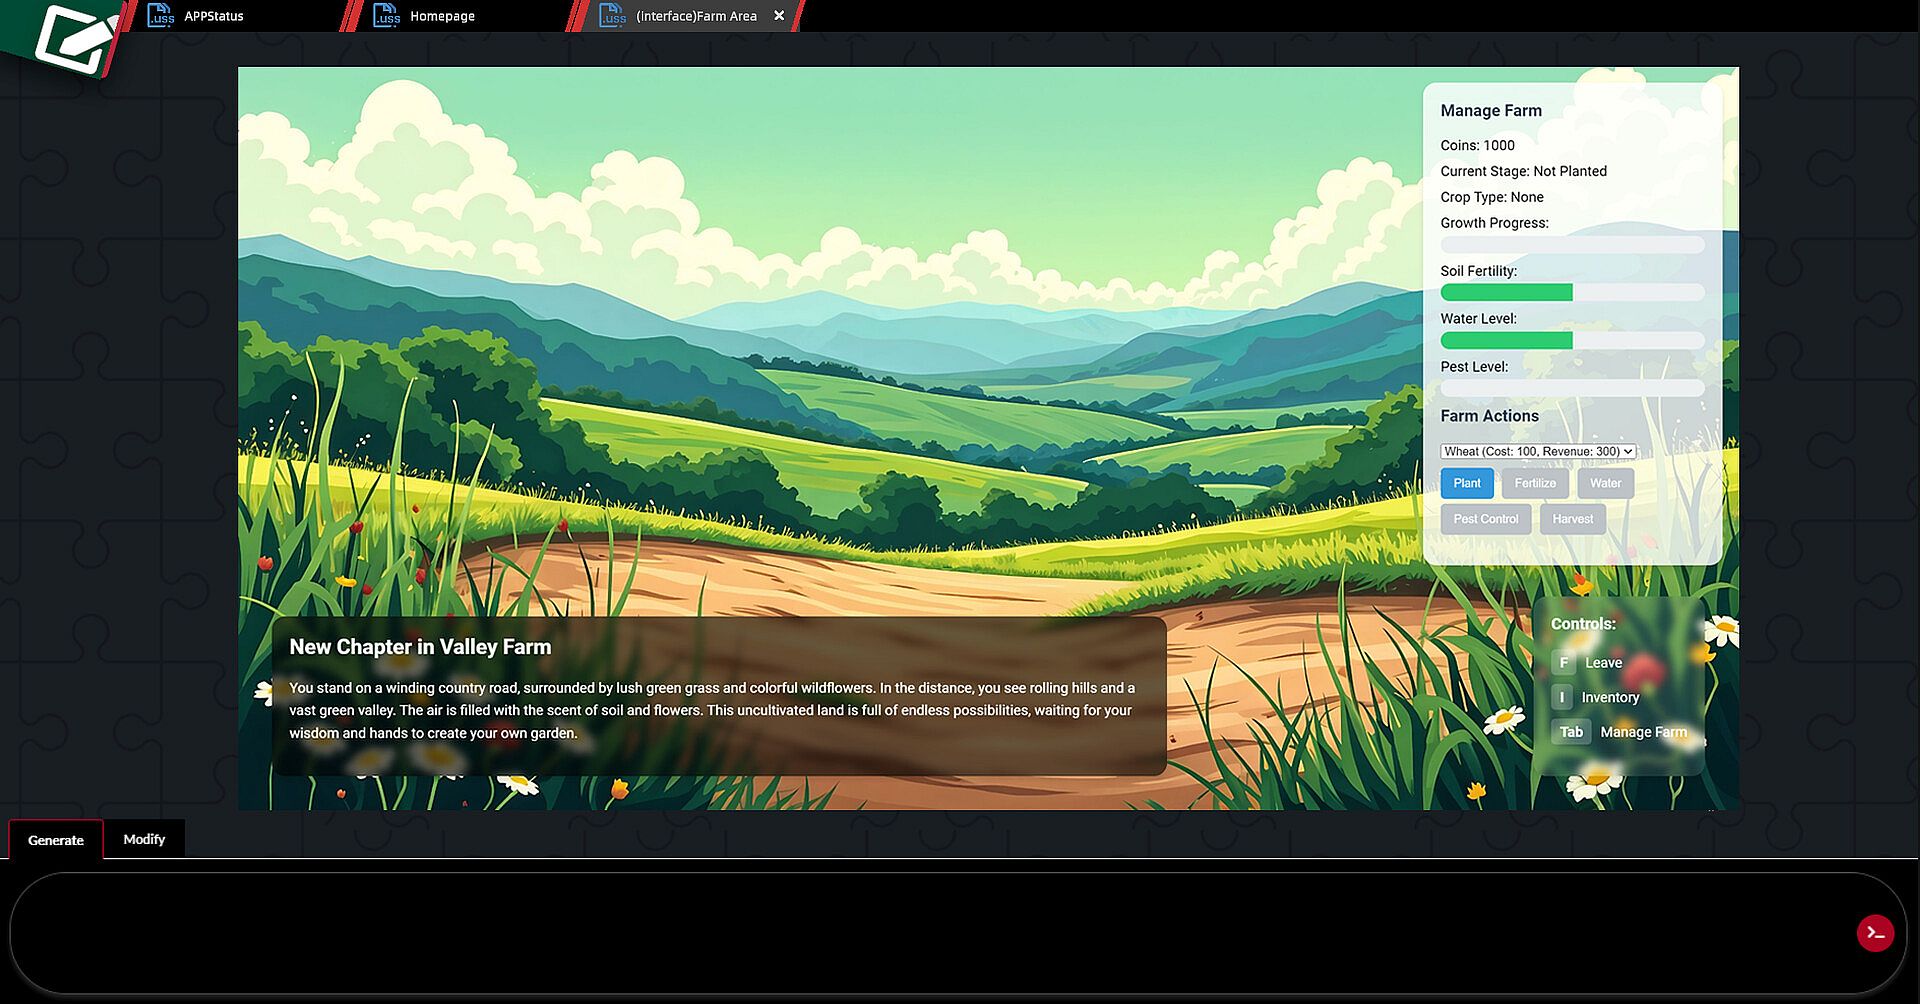
Task: Click the Water action button
Action: pyautogui.click(x=1606, y=483)
